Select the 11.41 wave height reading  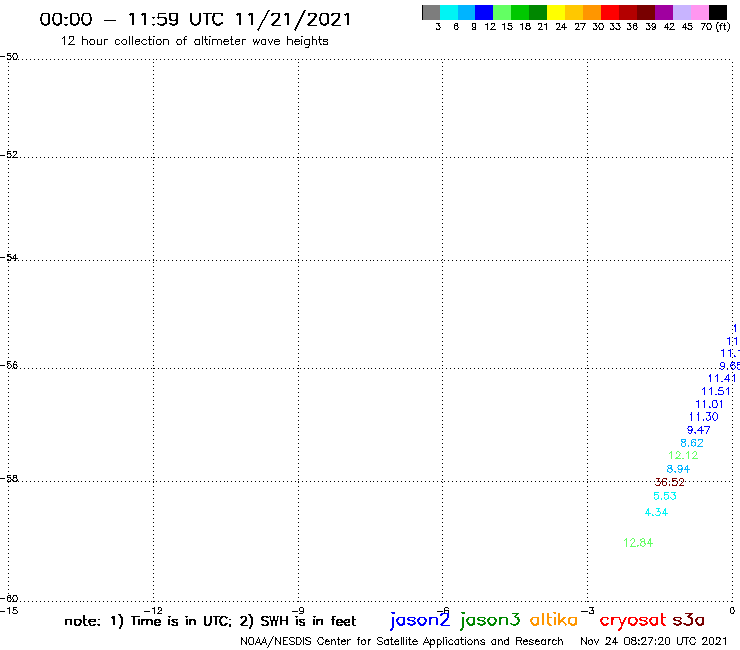[722, 378]
